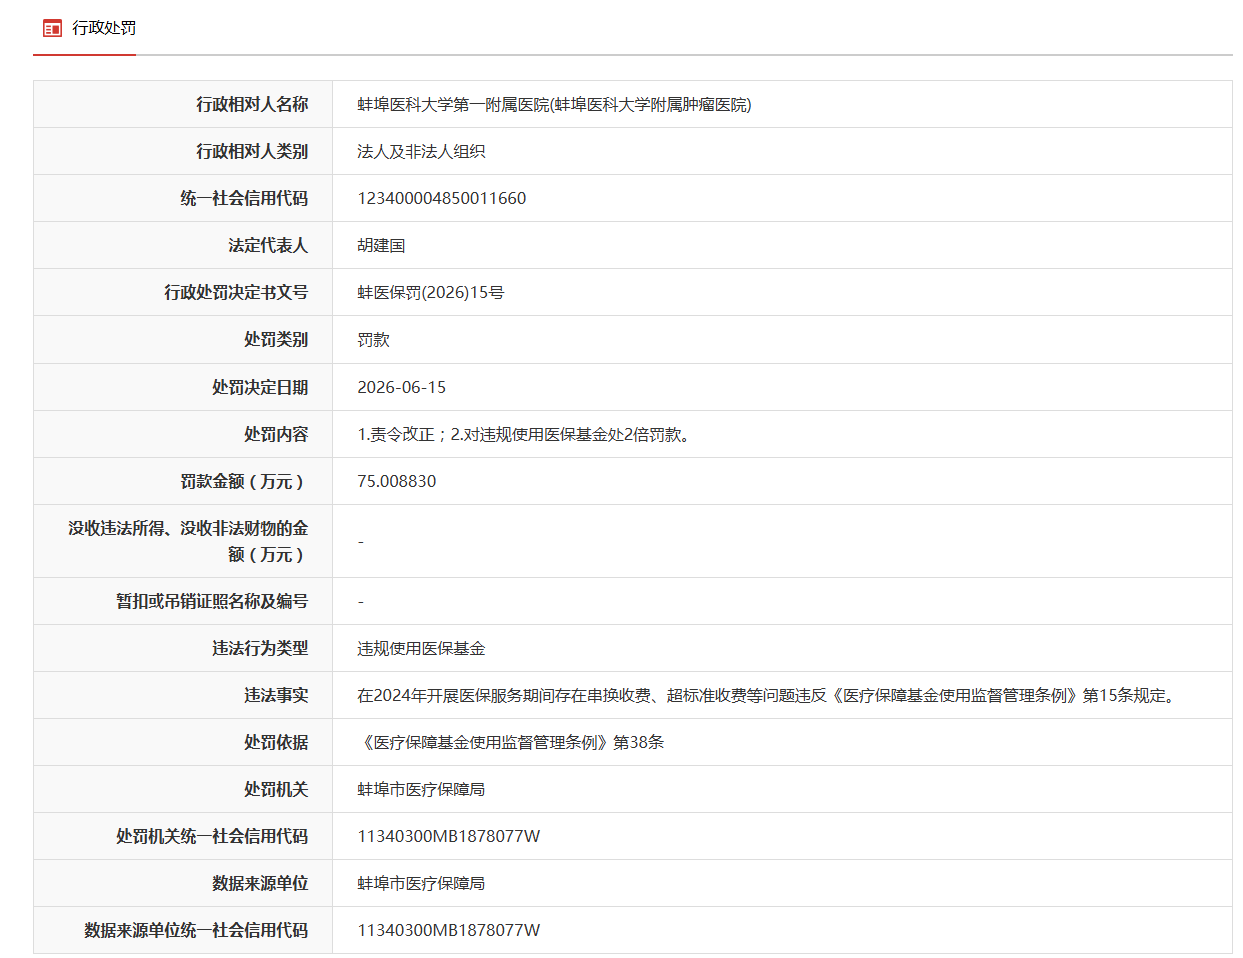Screen dimensions: 1243x958
Task: Click the 违法事实 label
Action: 276,695
